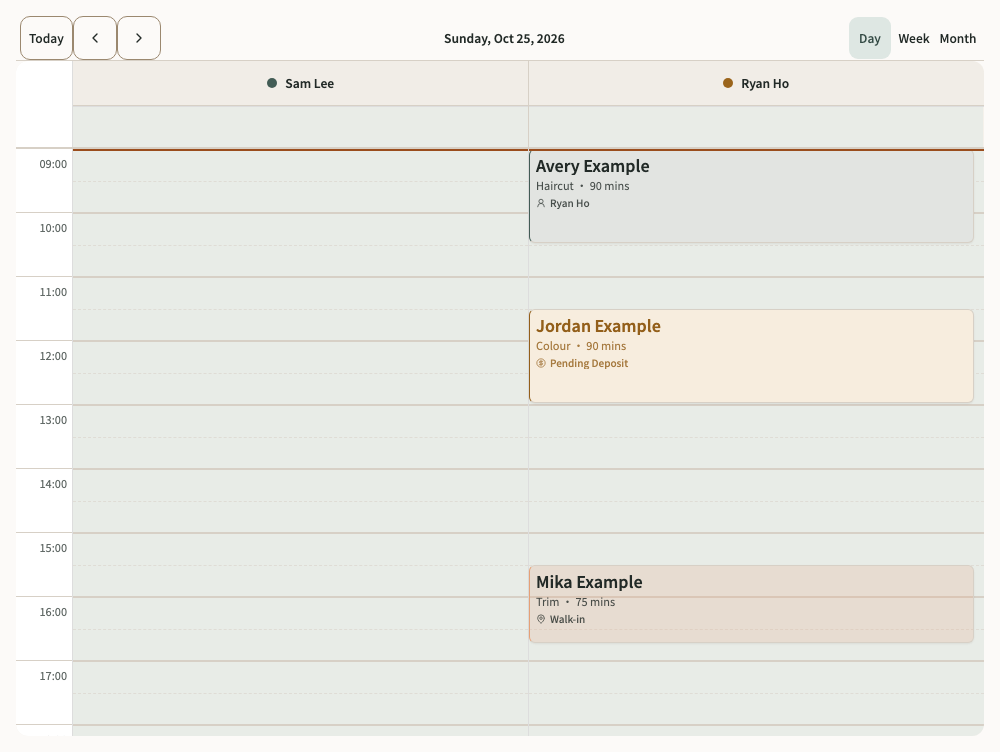Image resolution: width=1000 pixels, height=752 pixels.
Task: Click the 12:00 time label
Action: (x=53, y=356)
